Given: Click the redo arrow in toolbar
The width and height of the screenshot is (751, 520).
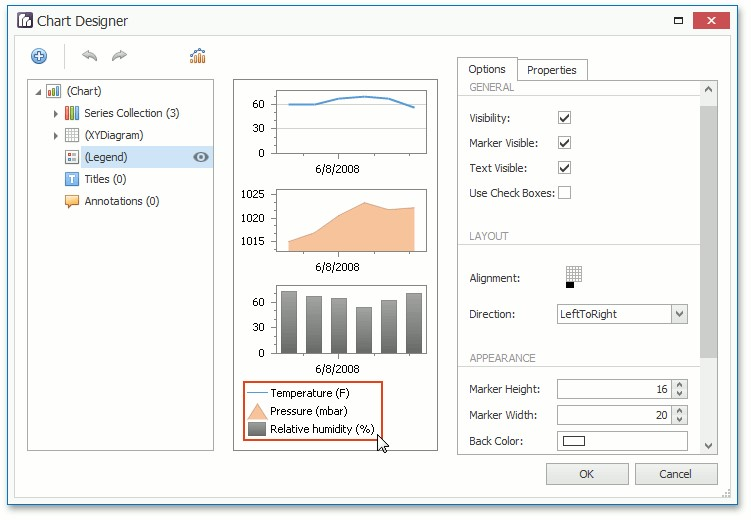Looking at the screenshot, I should [x=119, y=56].
